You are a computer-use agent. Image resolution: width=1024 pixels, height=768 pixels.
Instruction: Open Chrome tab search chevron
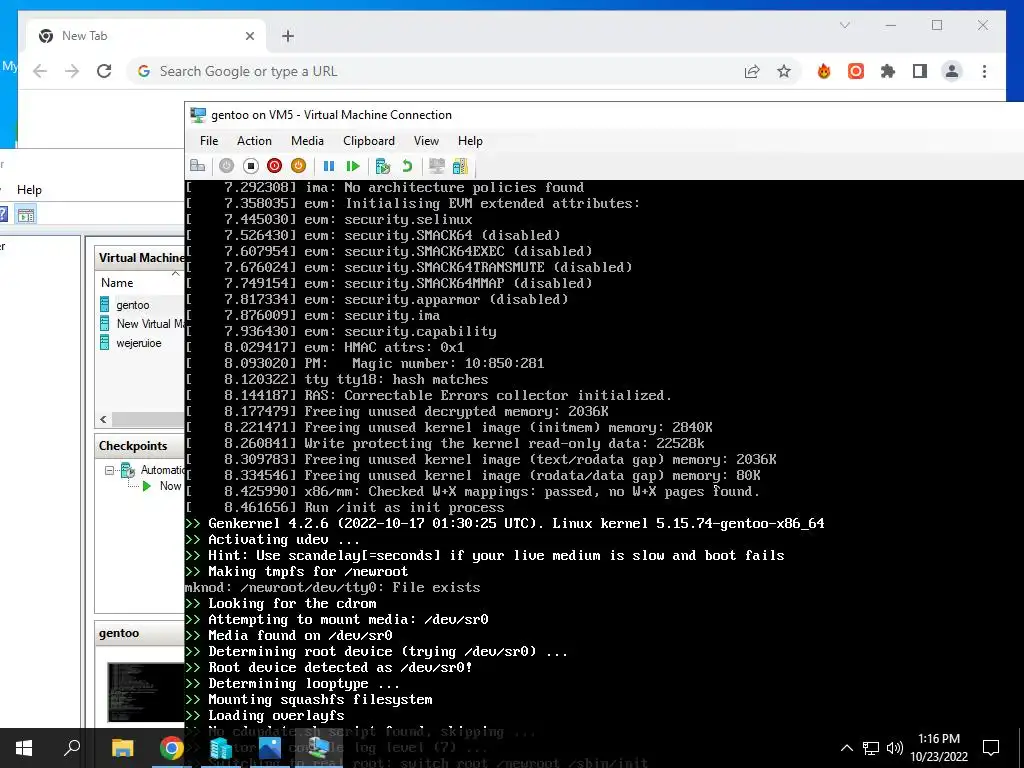click(844, 25)
